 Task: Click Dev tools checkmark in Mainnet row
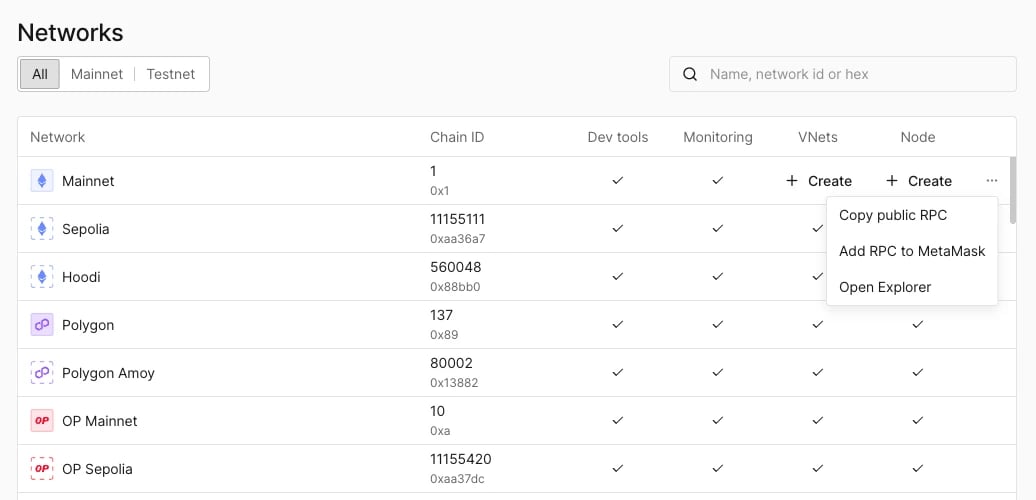618,180
